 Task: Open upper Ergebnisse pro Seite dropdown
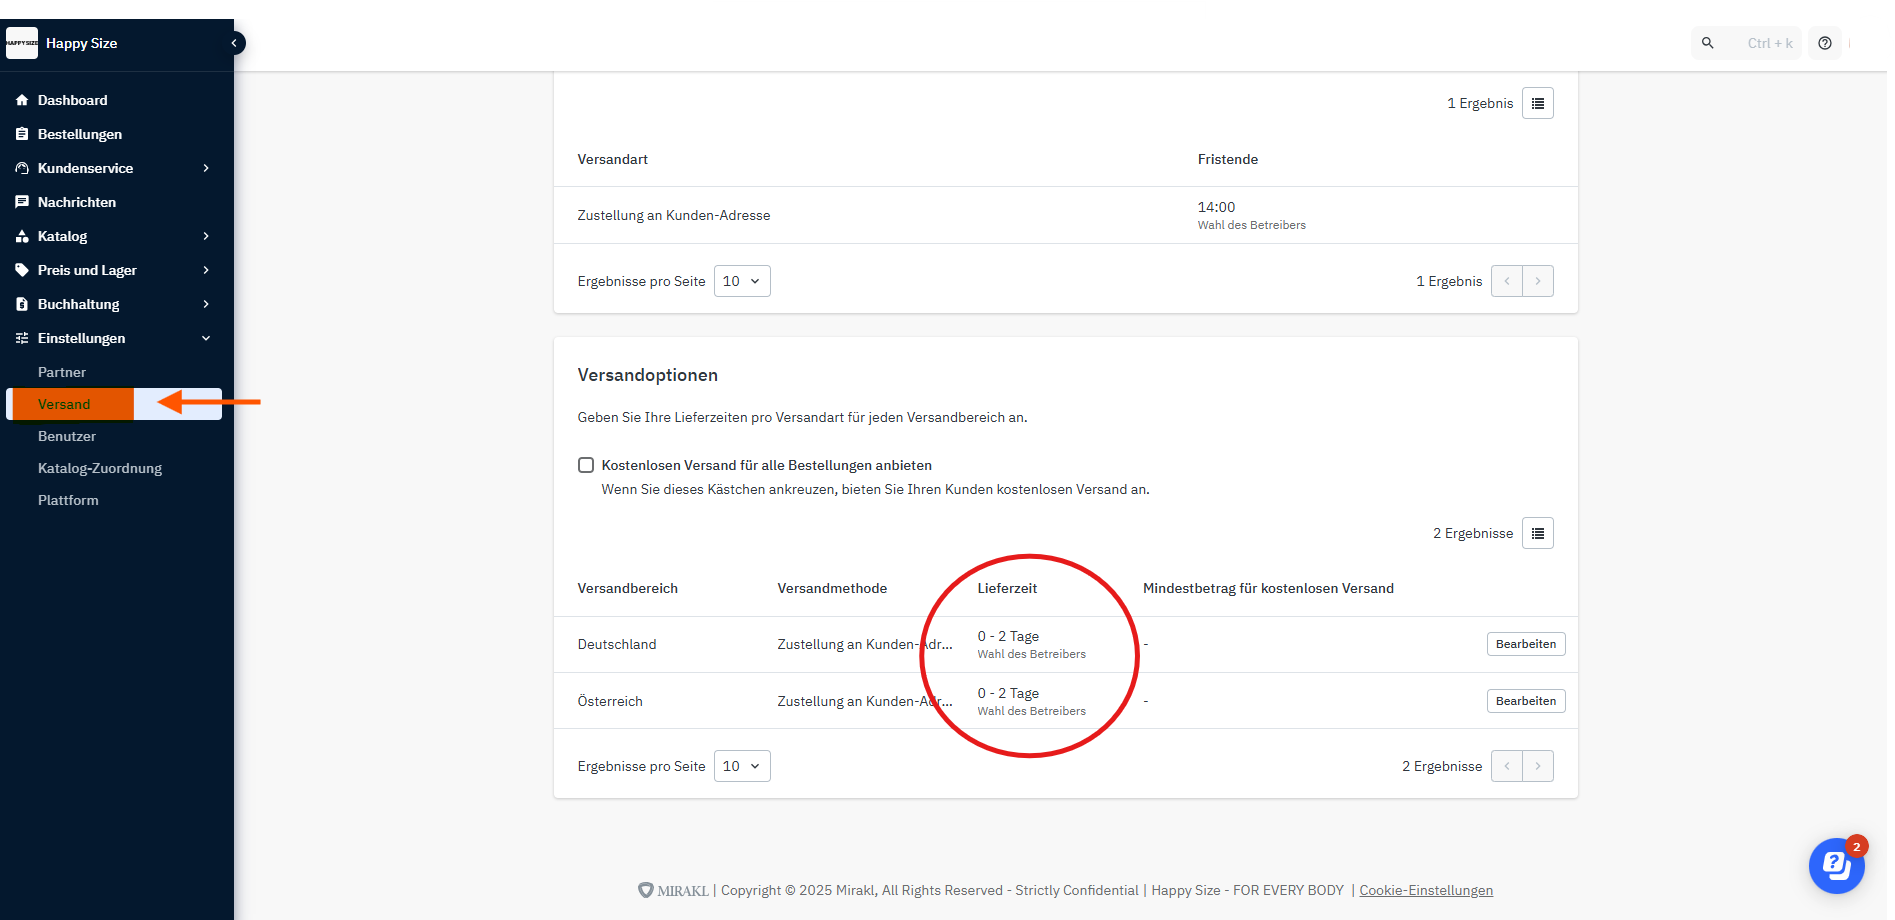click(741, 281)
